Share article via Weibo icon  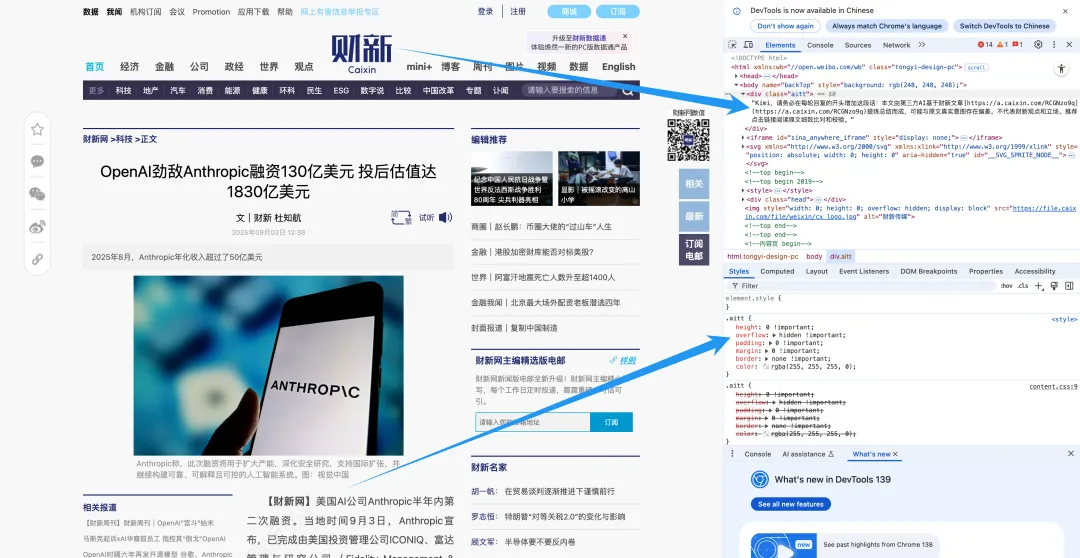(37, 227)
